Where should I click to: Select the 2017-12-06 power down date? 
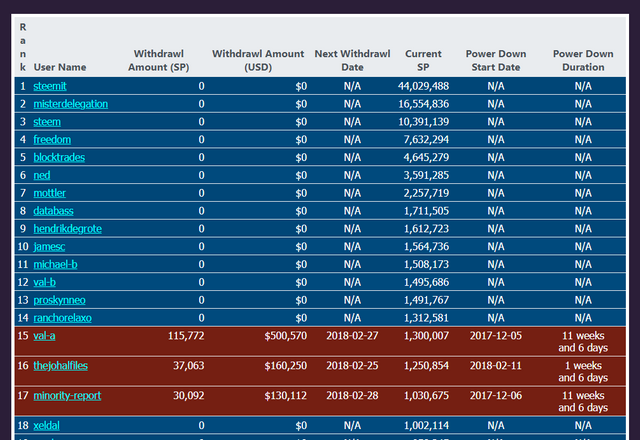(x=496, y=396)
